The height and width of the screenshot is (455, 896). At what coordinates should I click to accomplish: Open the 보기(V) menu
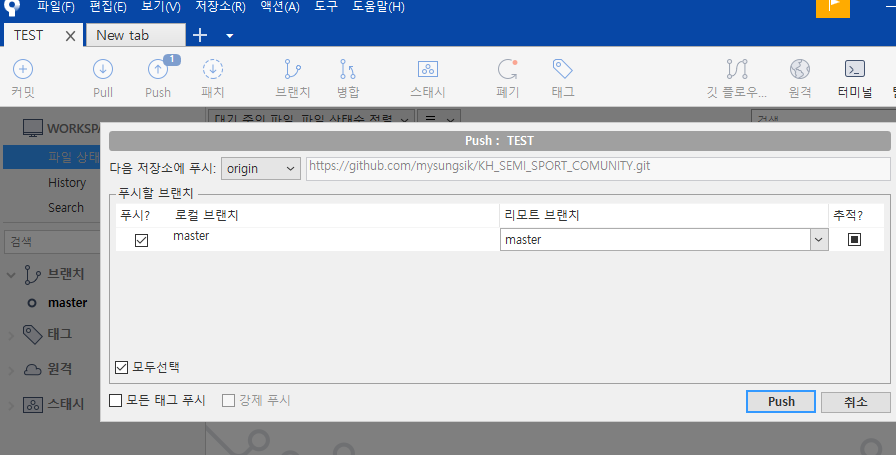[x=161, y=7]
